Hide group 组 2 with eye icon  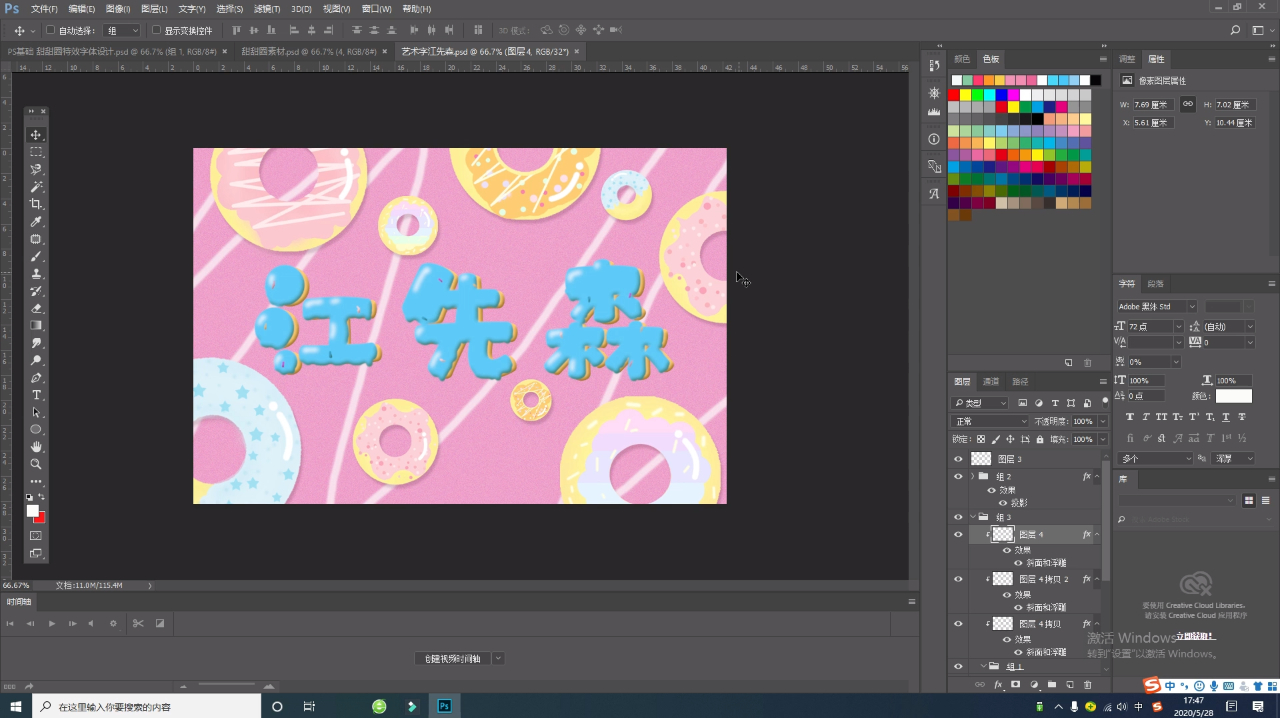(958, 477)
